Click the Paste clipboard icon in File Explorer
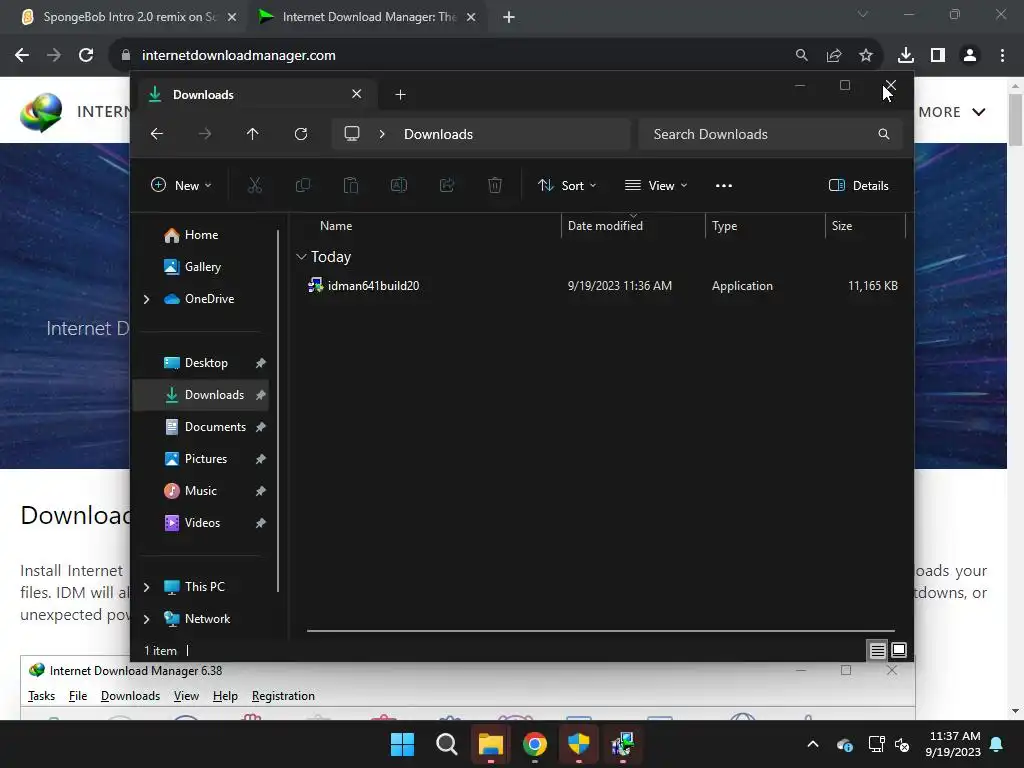1024x768 pixels. pos(351,185)
